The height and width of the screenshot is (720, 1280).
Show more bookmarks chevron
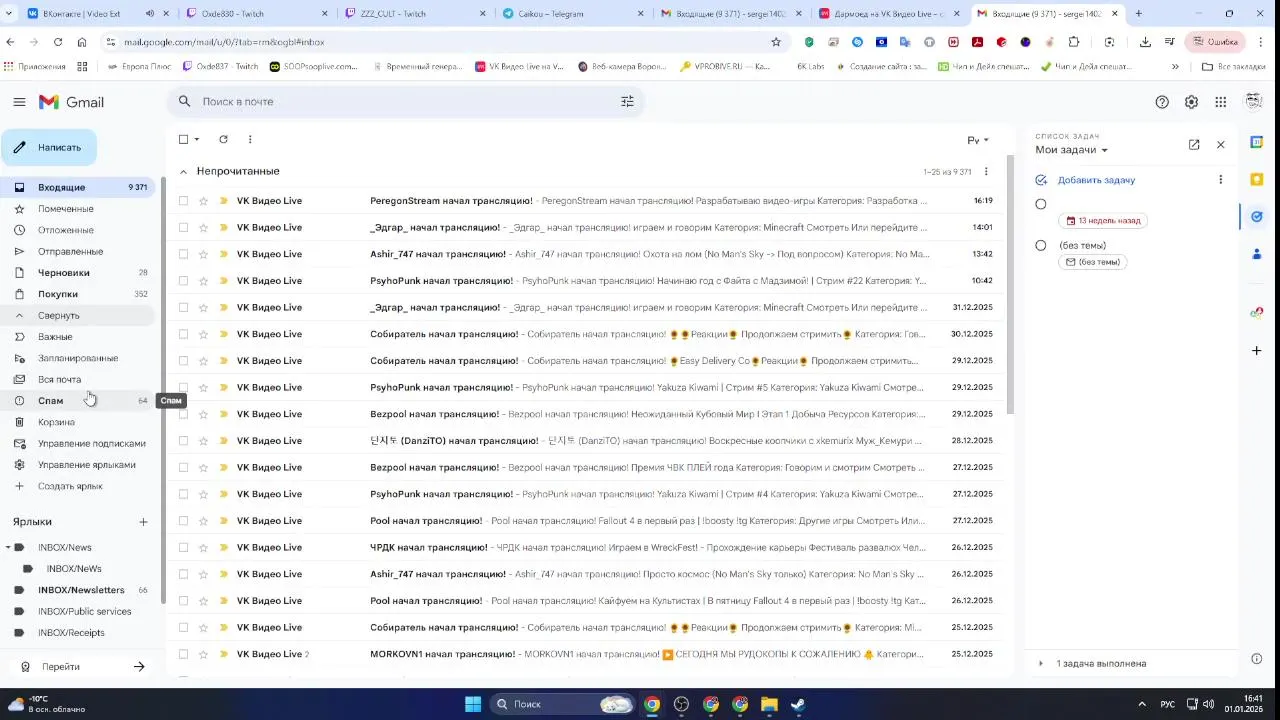click(1175, 67)
